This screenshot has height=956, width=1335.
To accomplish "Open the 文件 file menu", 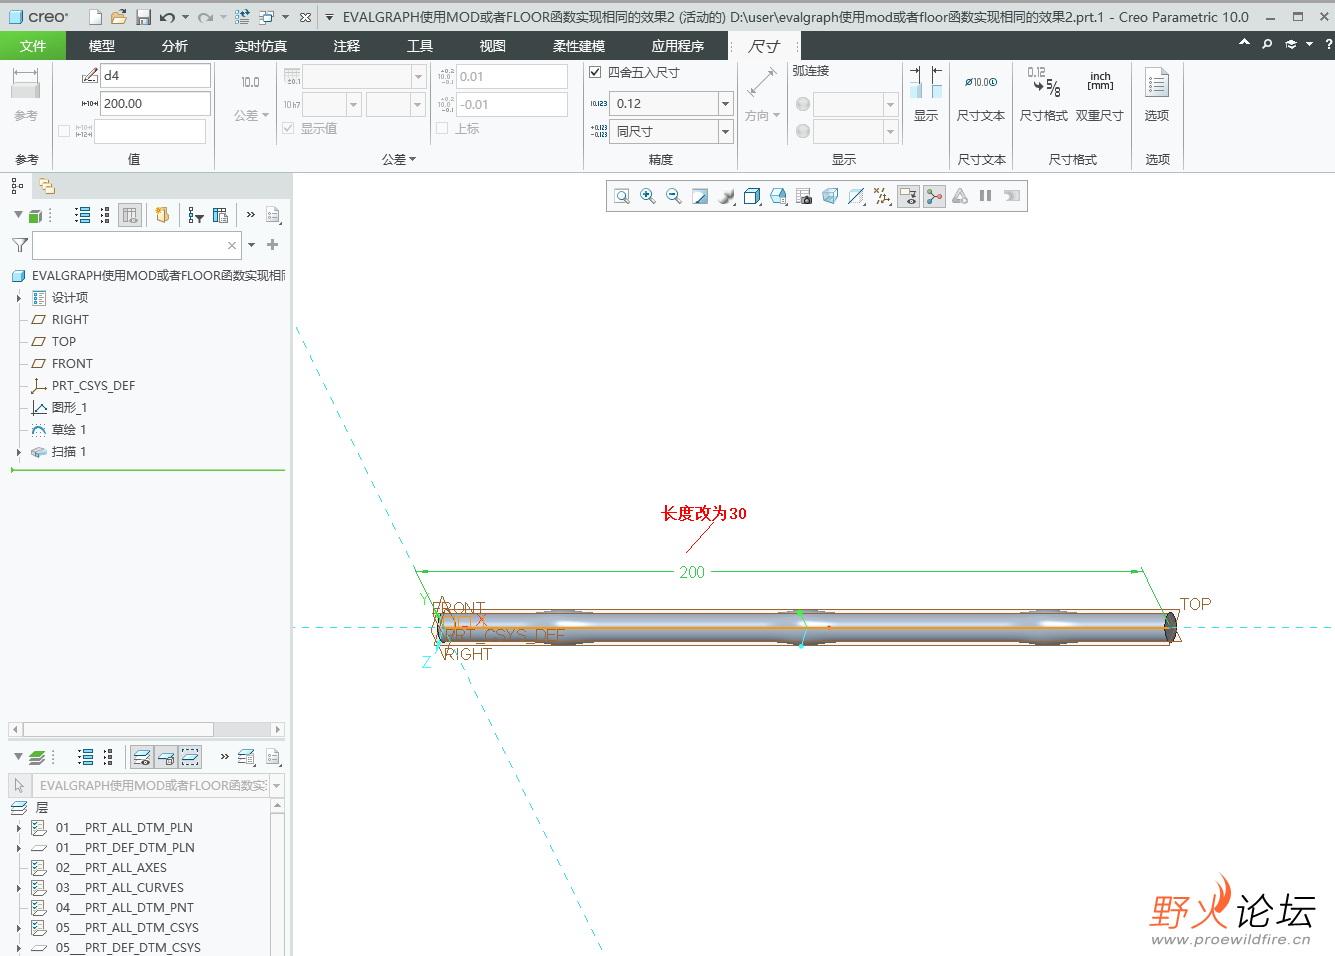I will tap(33, 46).
